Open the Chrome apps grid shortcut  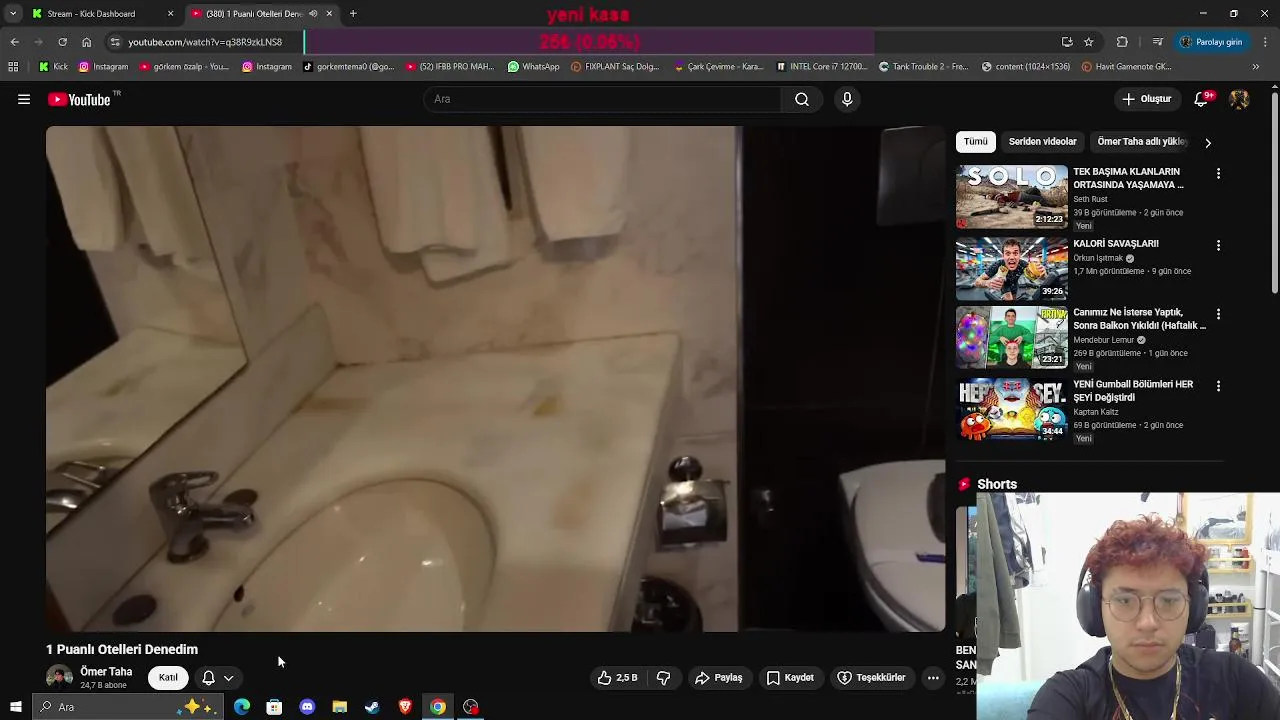13,67
